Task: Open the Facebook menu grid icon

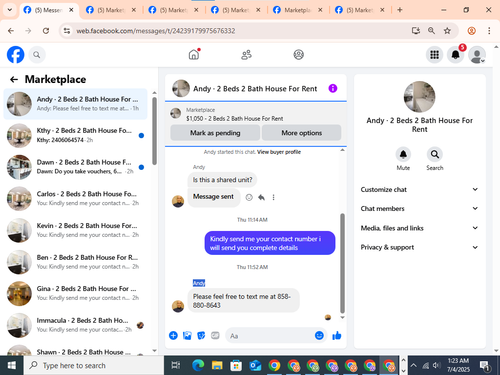Action: pos(434,55)
